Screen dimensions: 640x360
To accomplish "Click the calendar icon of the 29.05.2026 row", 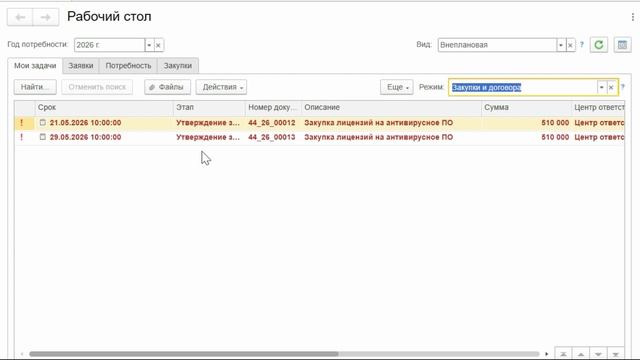I will coord(42,137).
